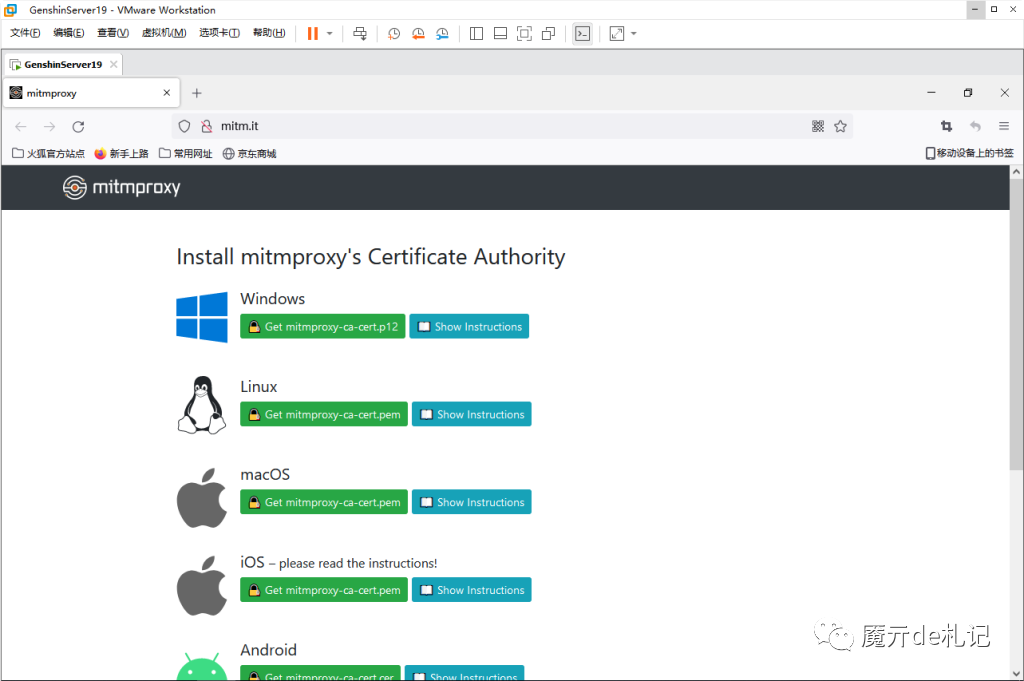
Task: Open 移动设备上的书签 folder
Action: click(969, 153)
